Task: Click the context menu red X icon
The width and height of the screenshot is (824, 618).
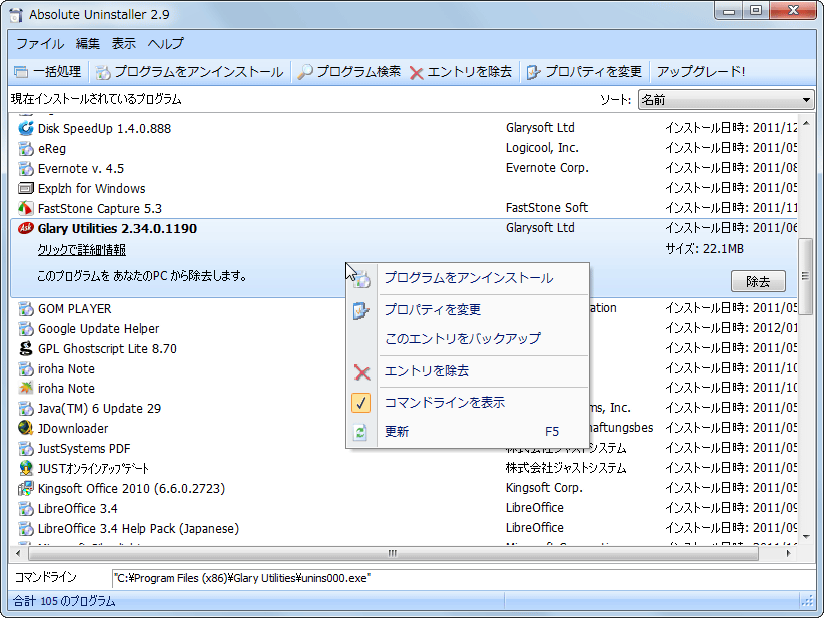Action: point(362,373)
